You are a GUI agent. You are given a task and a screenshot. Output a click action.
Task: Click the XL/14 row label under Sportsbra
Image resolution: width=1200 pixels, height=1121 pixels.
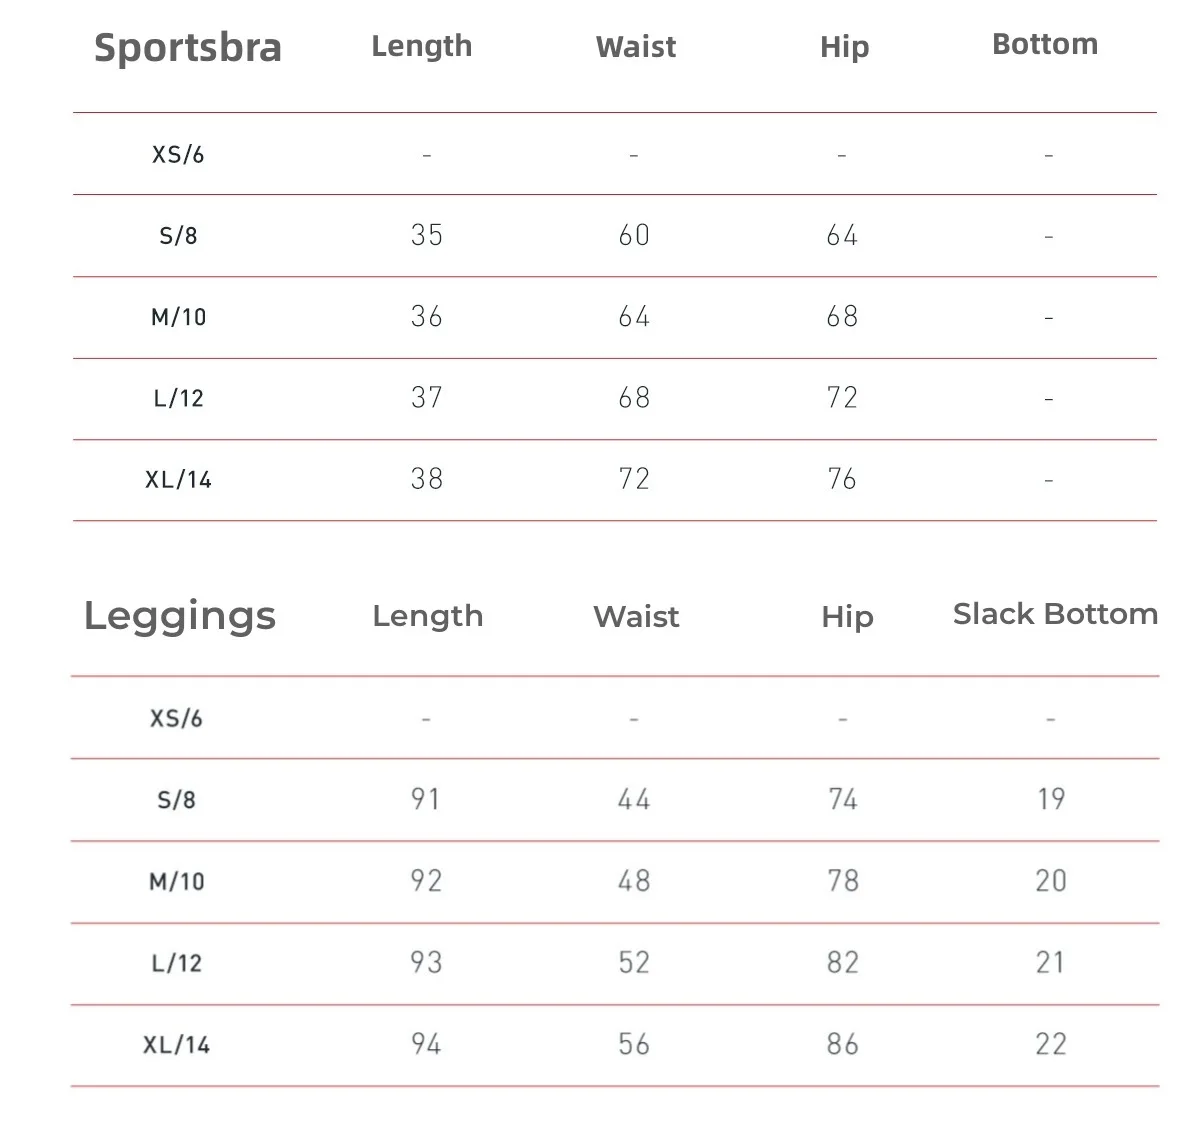(178, 479)
